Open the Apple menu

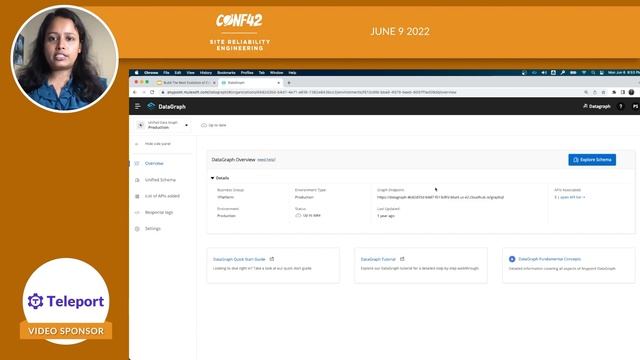point(136,73)
